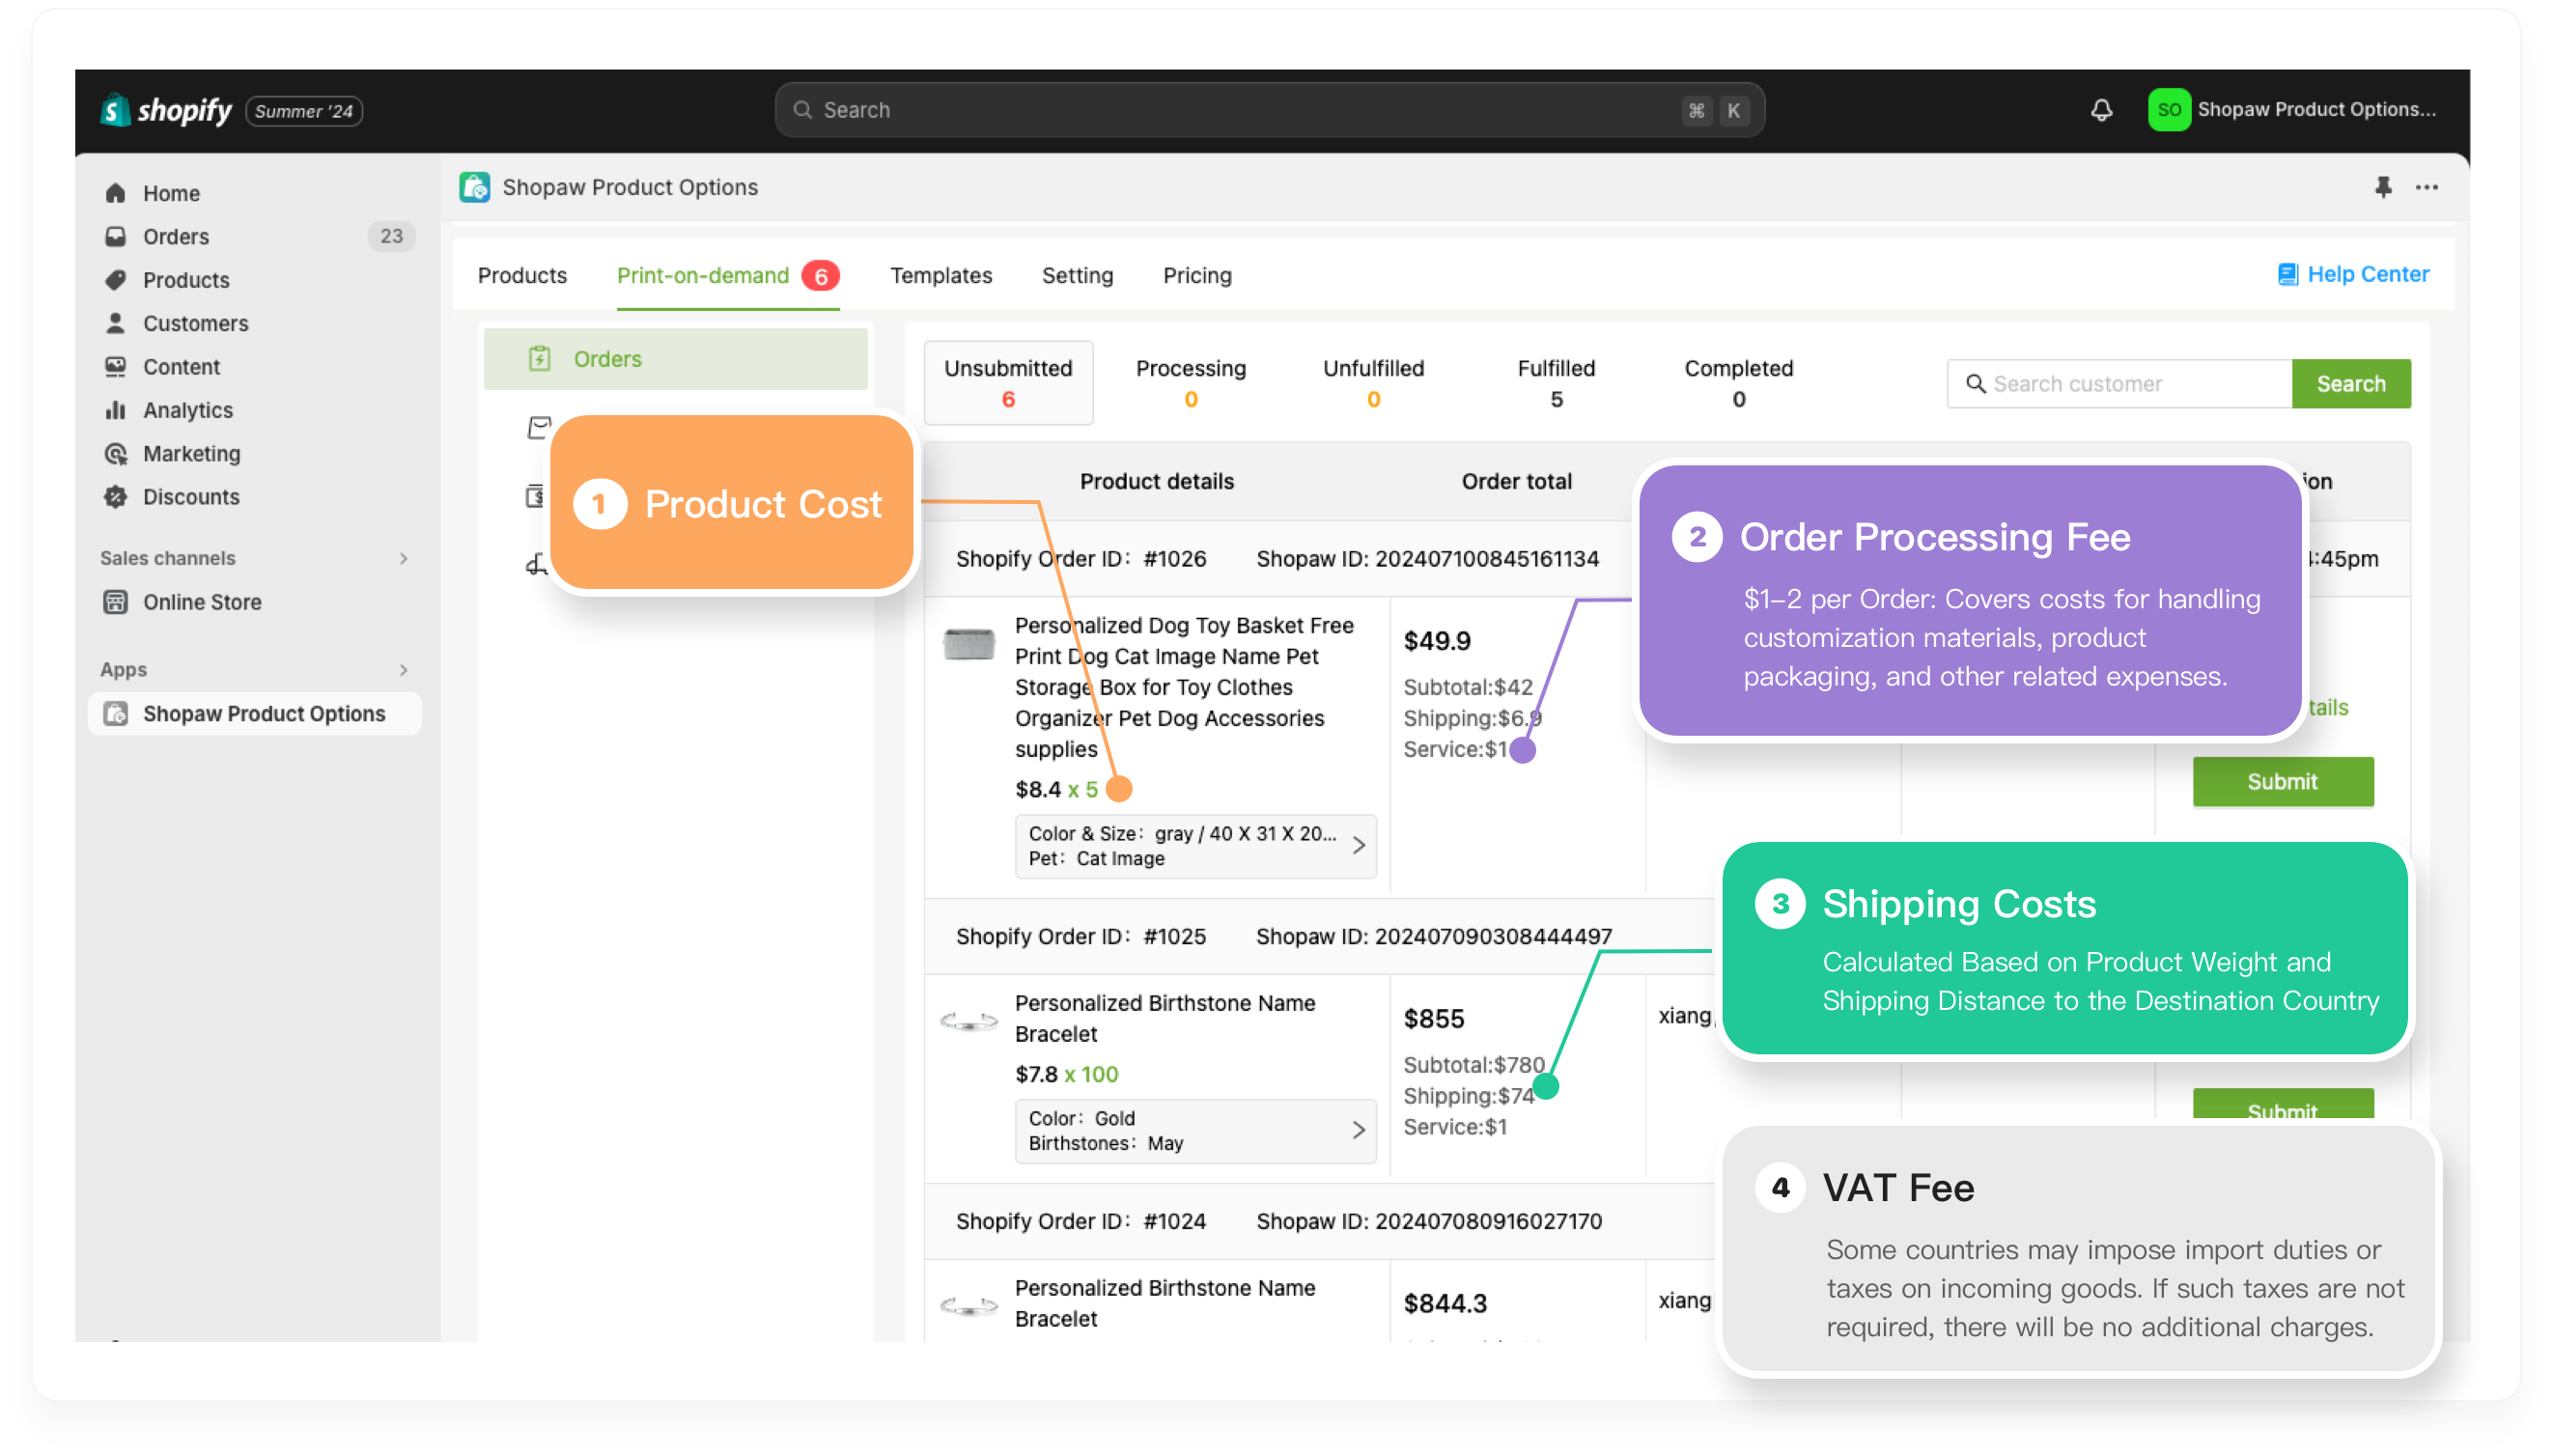Click the Summer '24 badge

pos(303,111)
